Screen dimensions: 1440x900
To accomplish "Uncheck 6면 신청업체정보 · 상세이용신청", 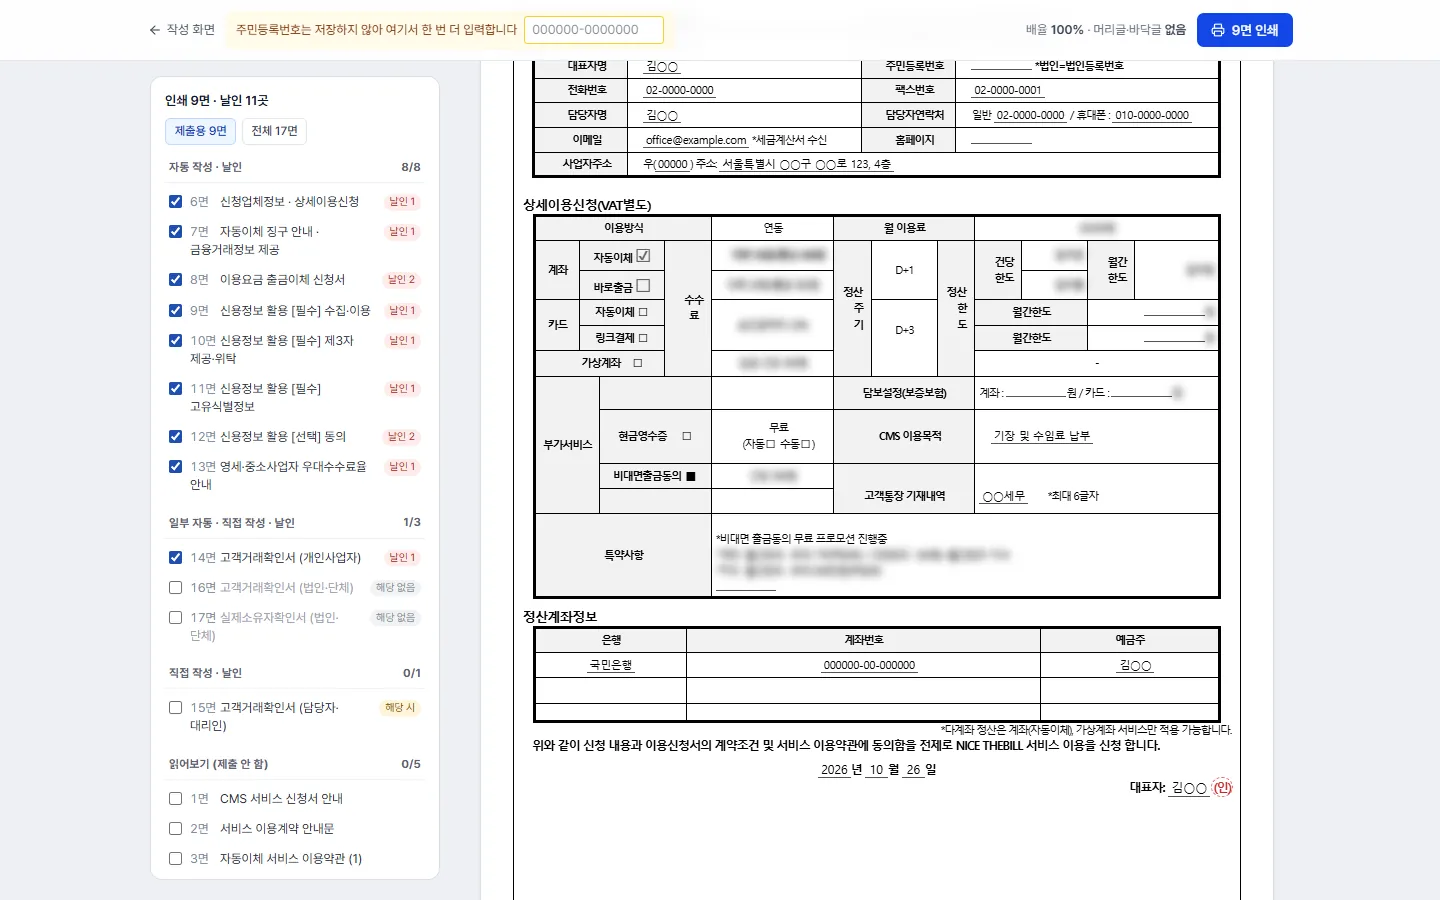I will 175,202.
